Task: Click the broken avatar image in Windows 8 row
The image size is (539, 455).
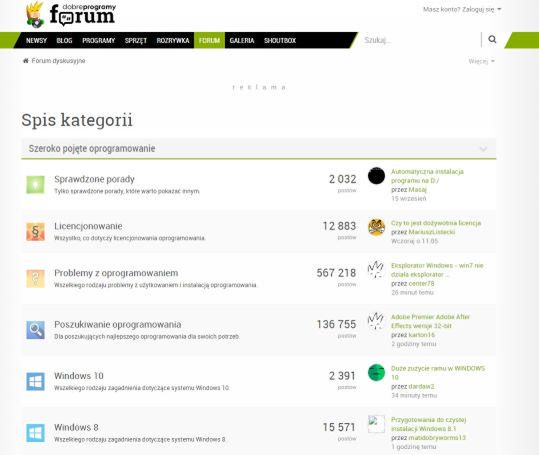Action: (x=376, y=424)
